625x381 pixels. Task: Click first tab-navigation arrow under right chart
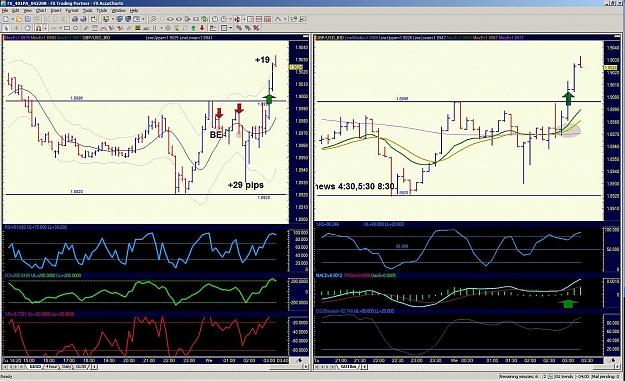(x=316, y=366)
